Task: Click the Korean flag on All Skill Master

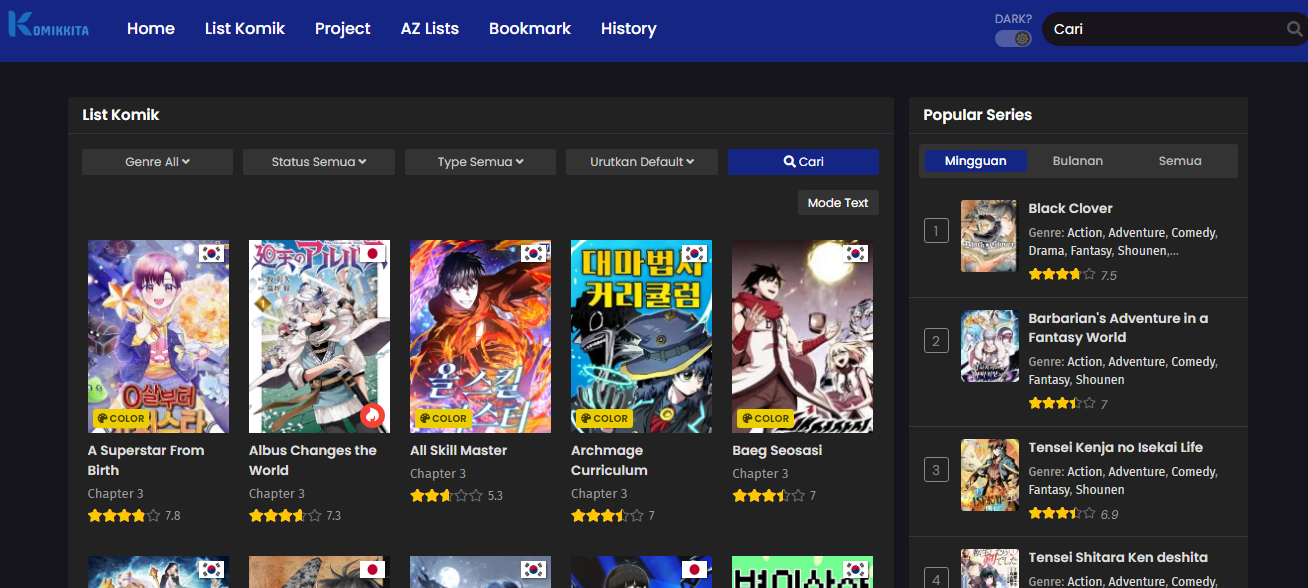Action: click(x=533, y=253)
